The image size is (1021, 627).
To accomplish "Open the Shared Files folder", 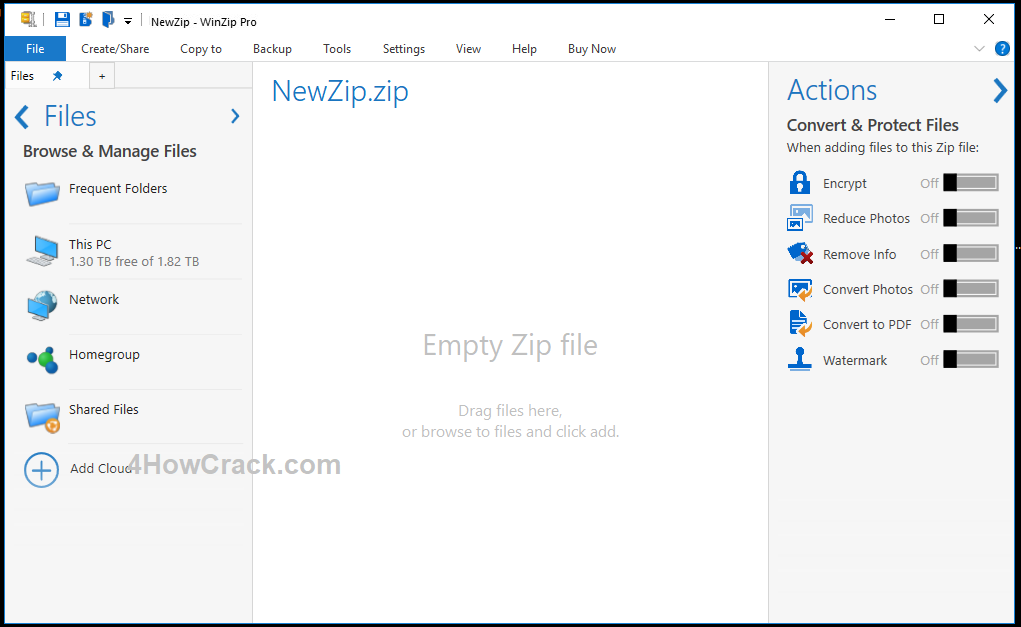I will click(x=103, y=410).
